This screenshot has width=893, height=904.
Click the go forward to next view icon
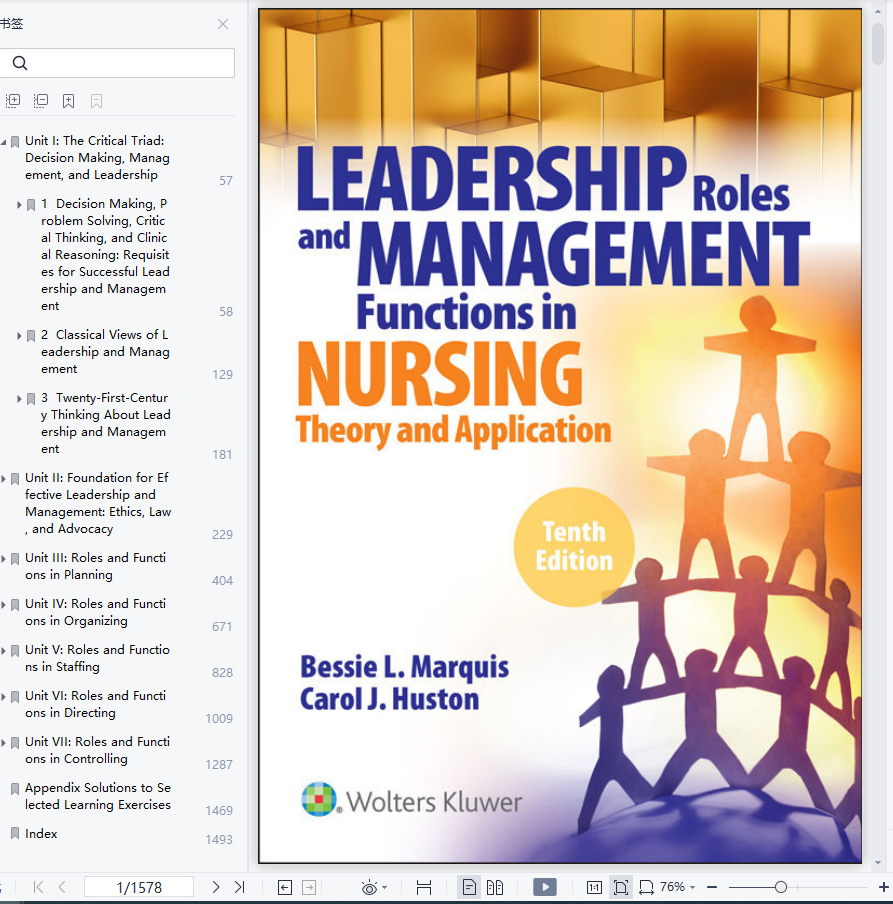(x=309, y=887)
